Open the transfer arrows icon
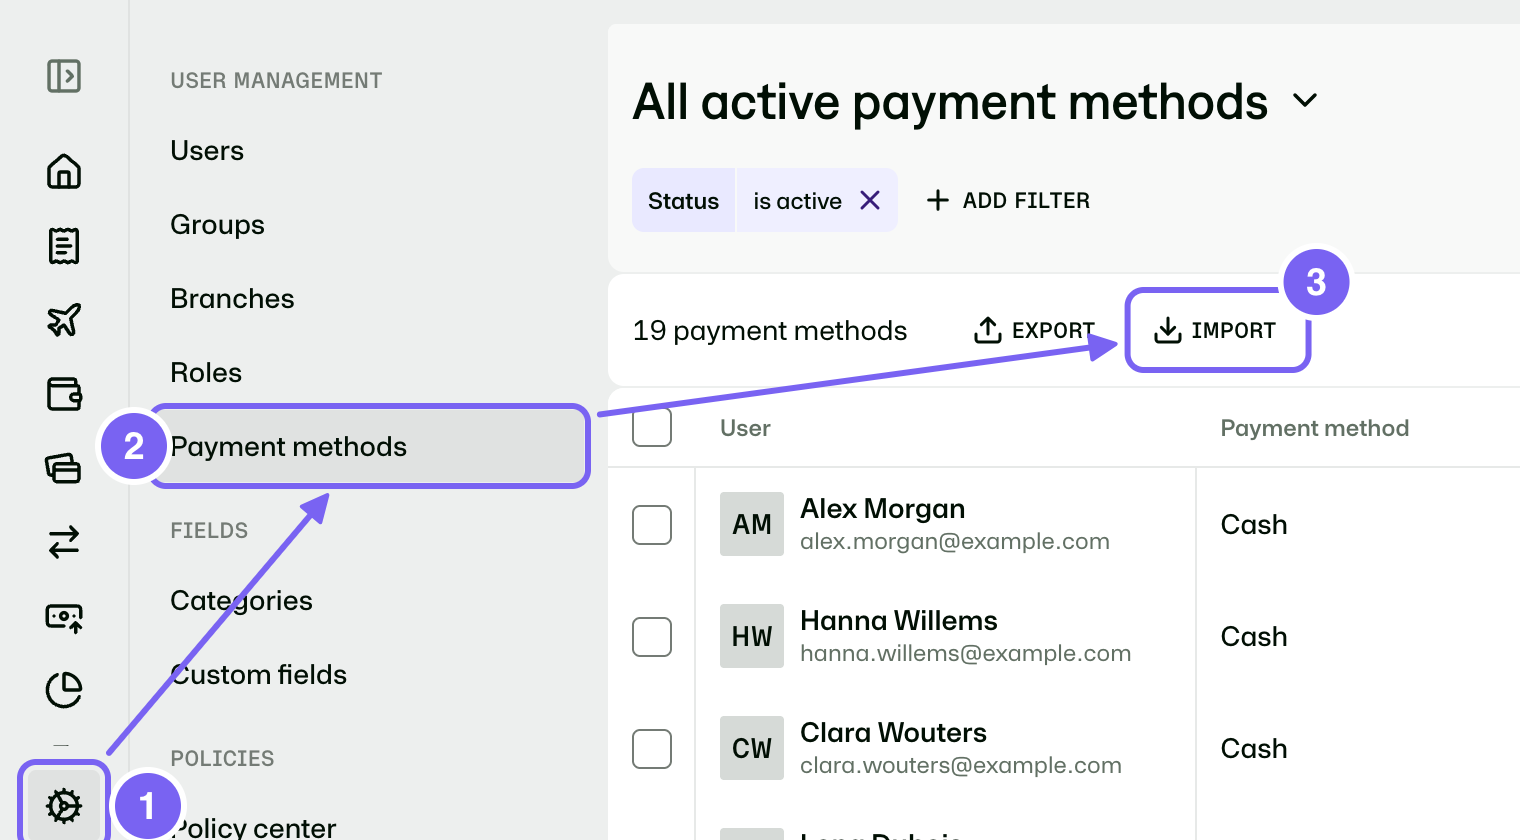Image resolution: width=1520 pixels, height=840 pixels. (64, 542)
